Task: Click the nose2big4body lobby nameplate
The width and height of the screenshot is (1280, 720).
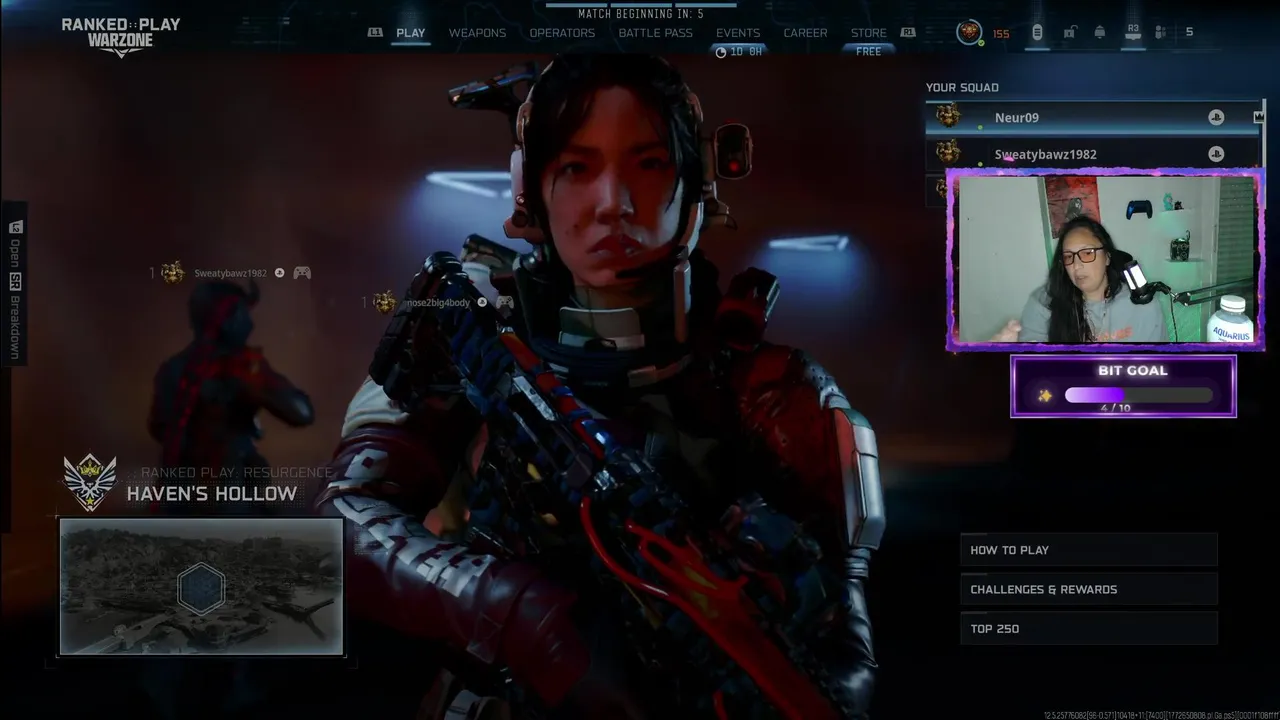Action: (437, 302)
